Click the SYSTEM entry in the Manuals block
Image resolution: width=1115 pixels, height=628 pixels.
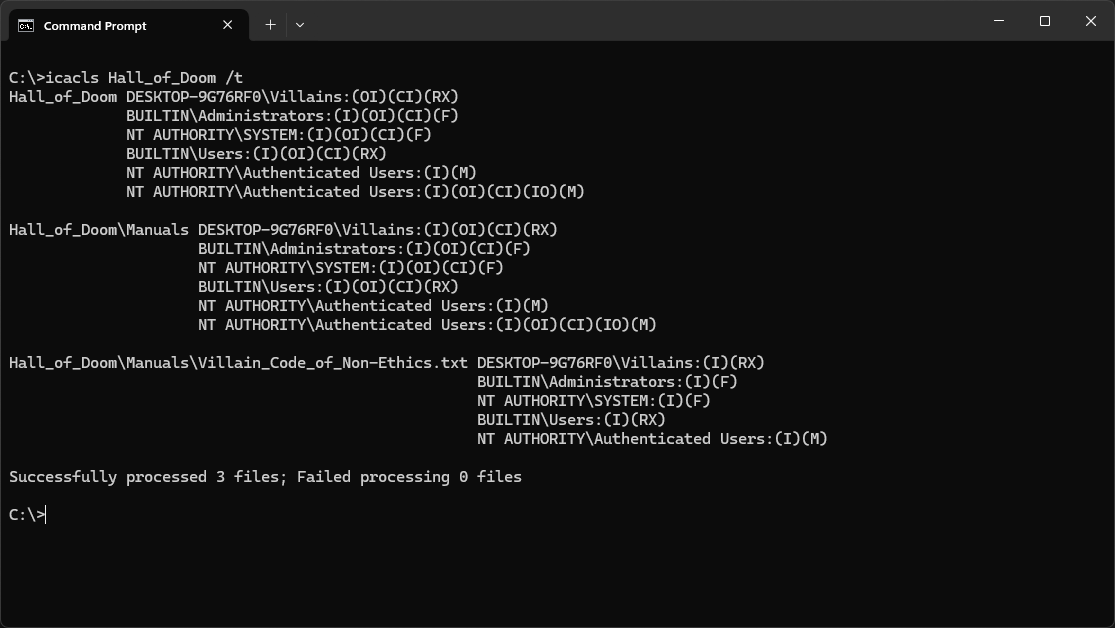click(x=350, y=268)
